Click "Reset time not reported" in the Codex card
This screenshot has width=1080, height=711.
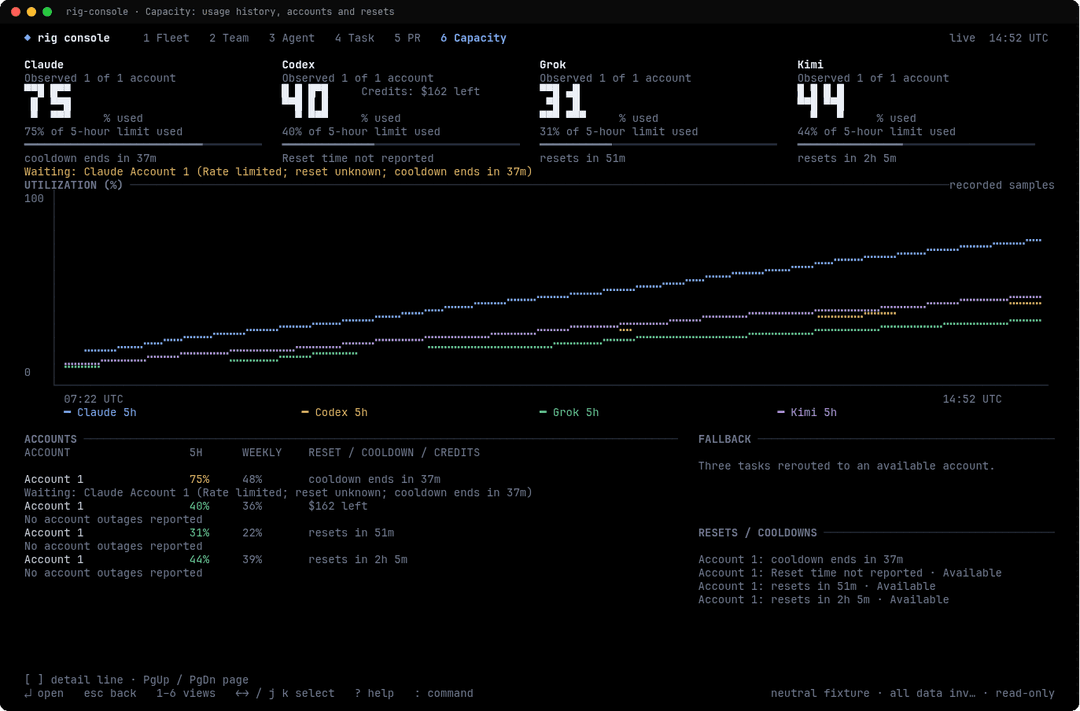(358, 158)
